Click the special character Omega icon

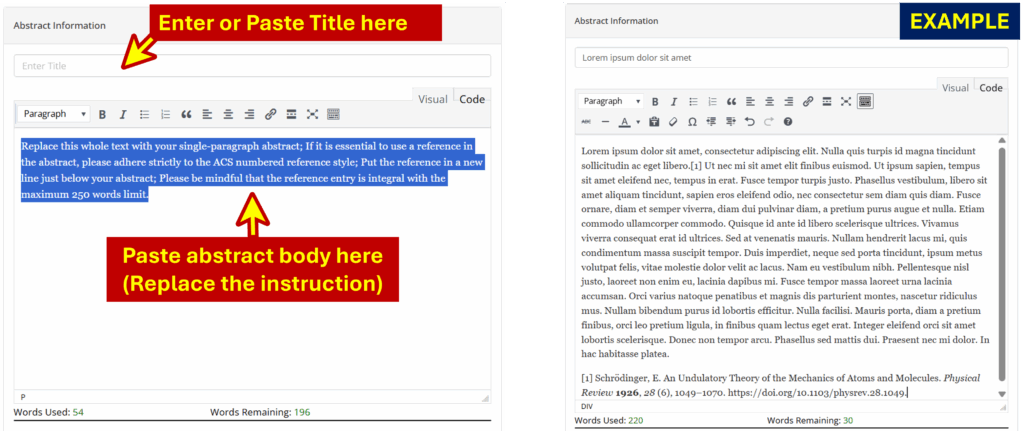(692, 122)
